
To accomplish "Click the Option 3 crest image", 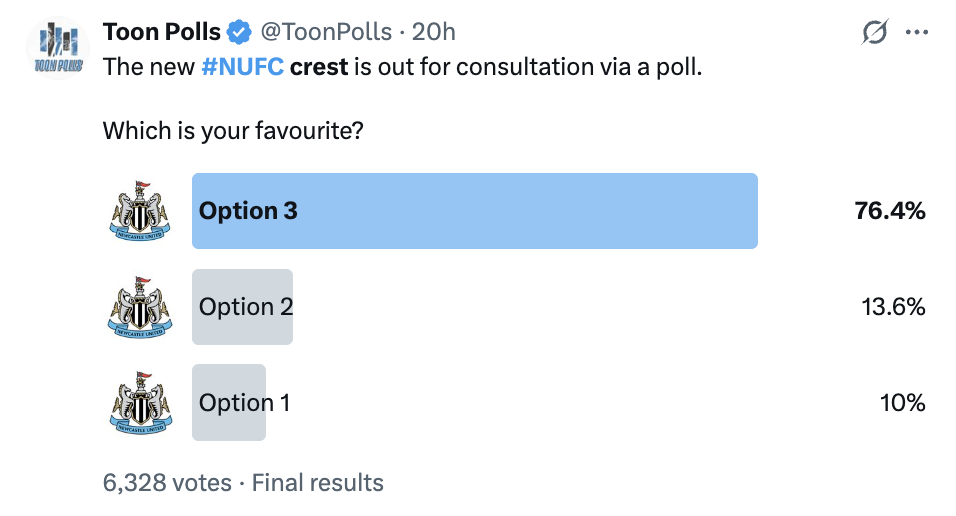I will pos(140,211).
